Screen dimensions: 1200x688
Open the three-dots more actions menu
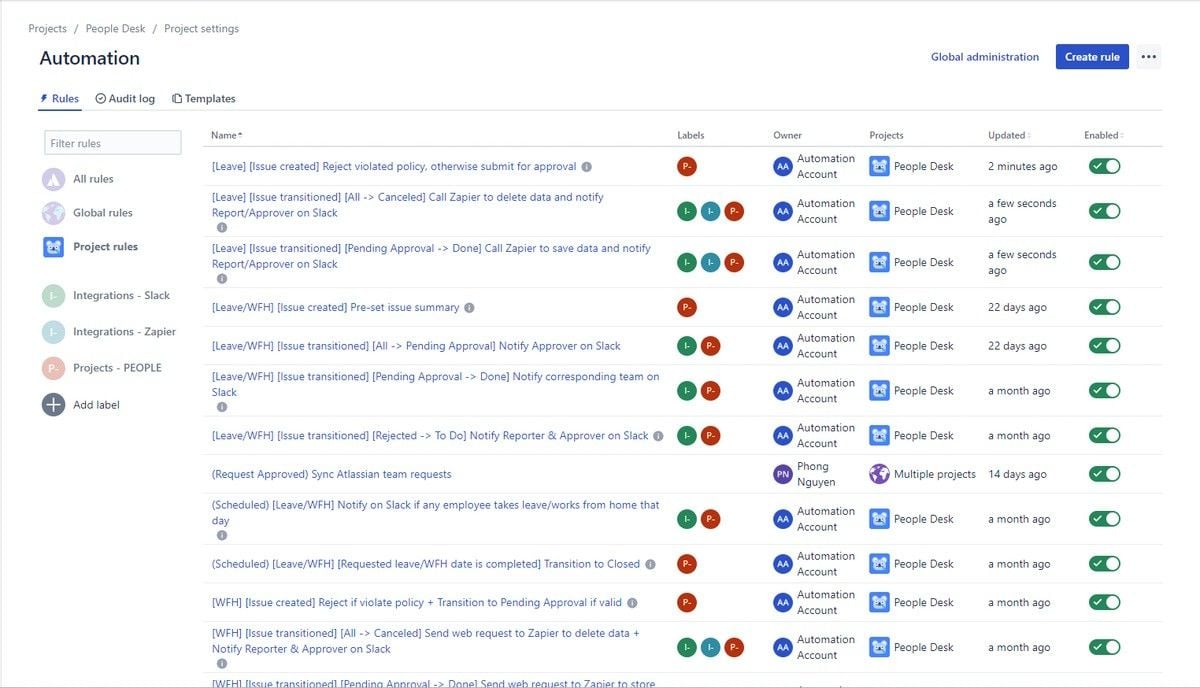pos(1149,57)
